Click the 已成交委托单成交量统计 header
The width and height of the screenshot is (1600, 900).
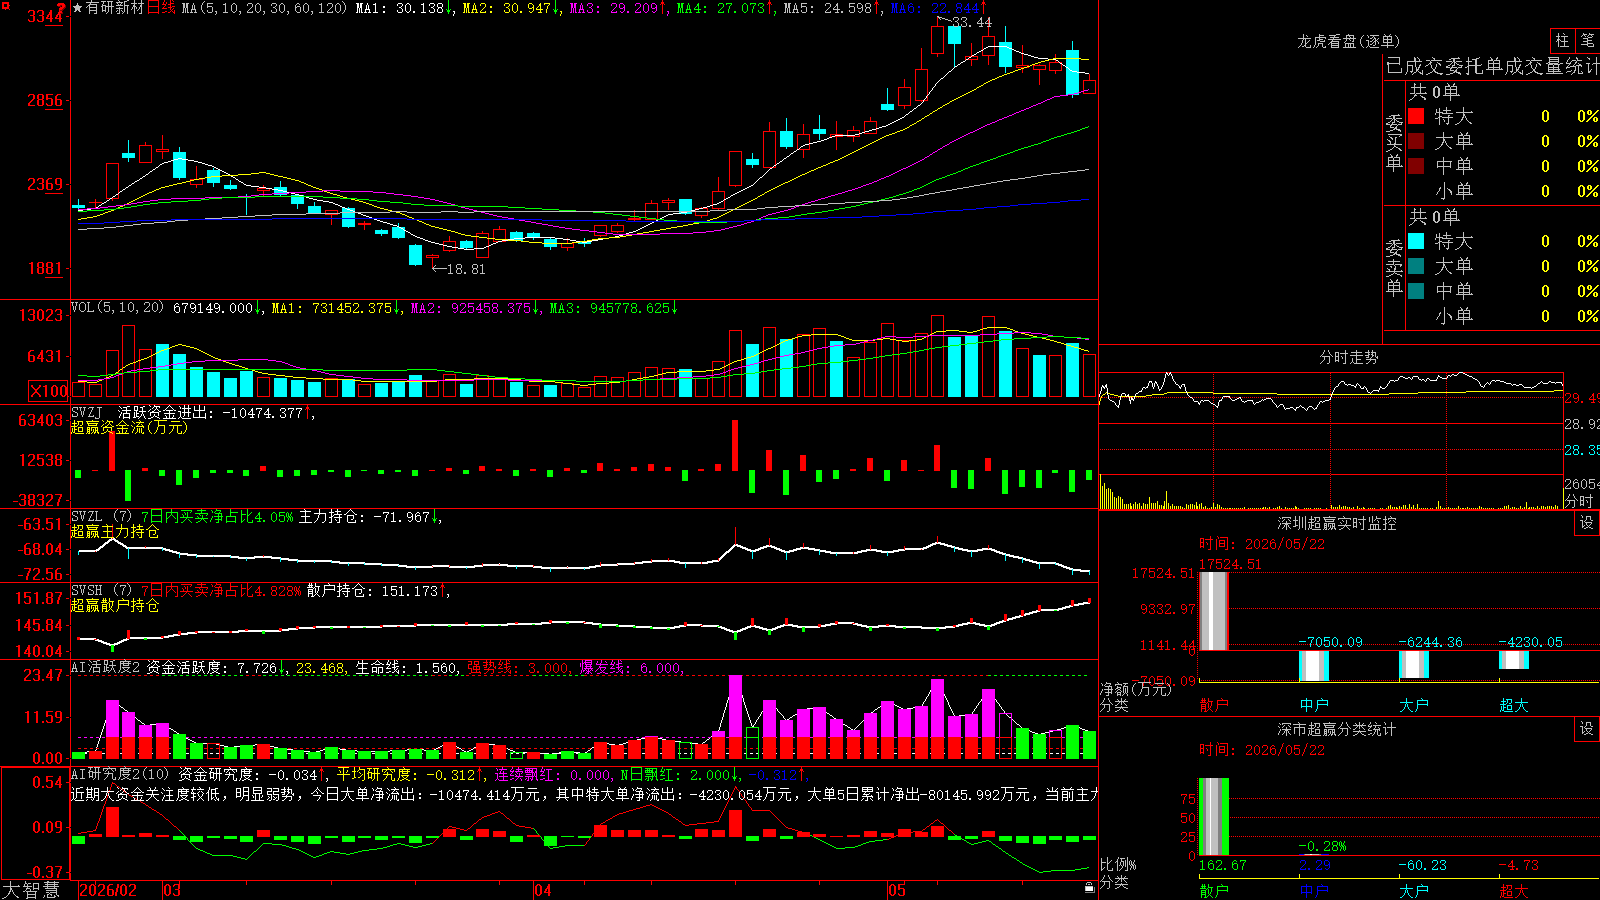[1492, 66]
